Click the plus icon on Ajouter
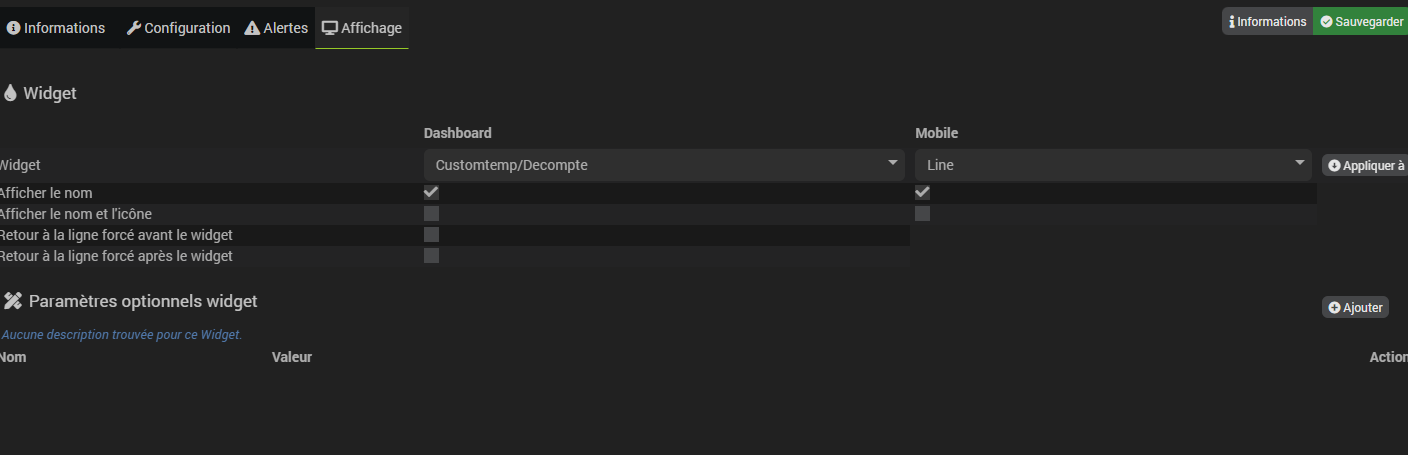The width and height of the screenshot is (1408, 455). [x=1334, y=308]
